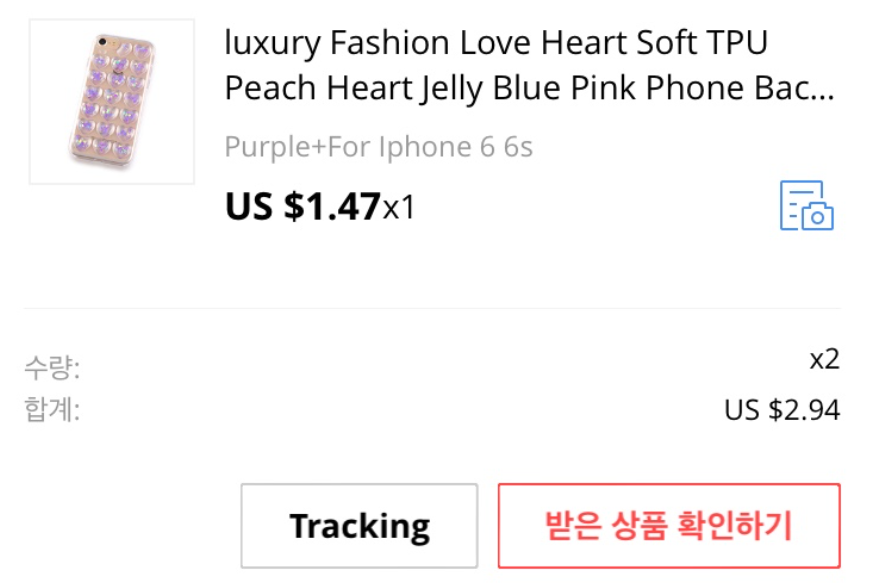Click the 'US' currency prefix of unit price
Viewport: 882px width, 583px height.
249,206
